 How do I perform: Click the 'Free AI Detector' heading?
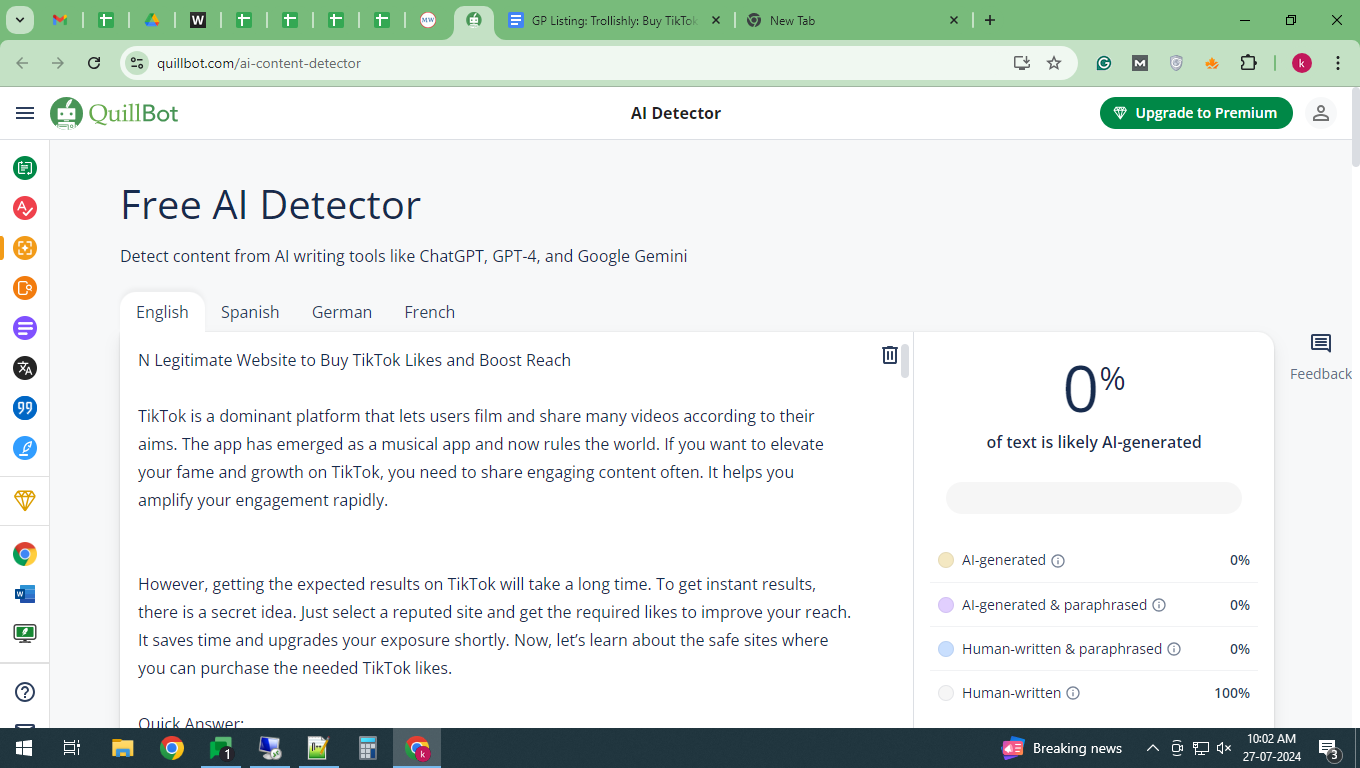pyautogui.click(x=270, y=205)
